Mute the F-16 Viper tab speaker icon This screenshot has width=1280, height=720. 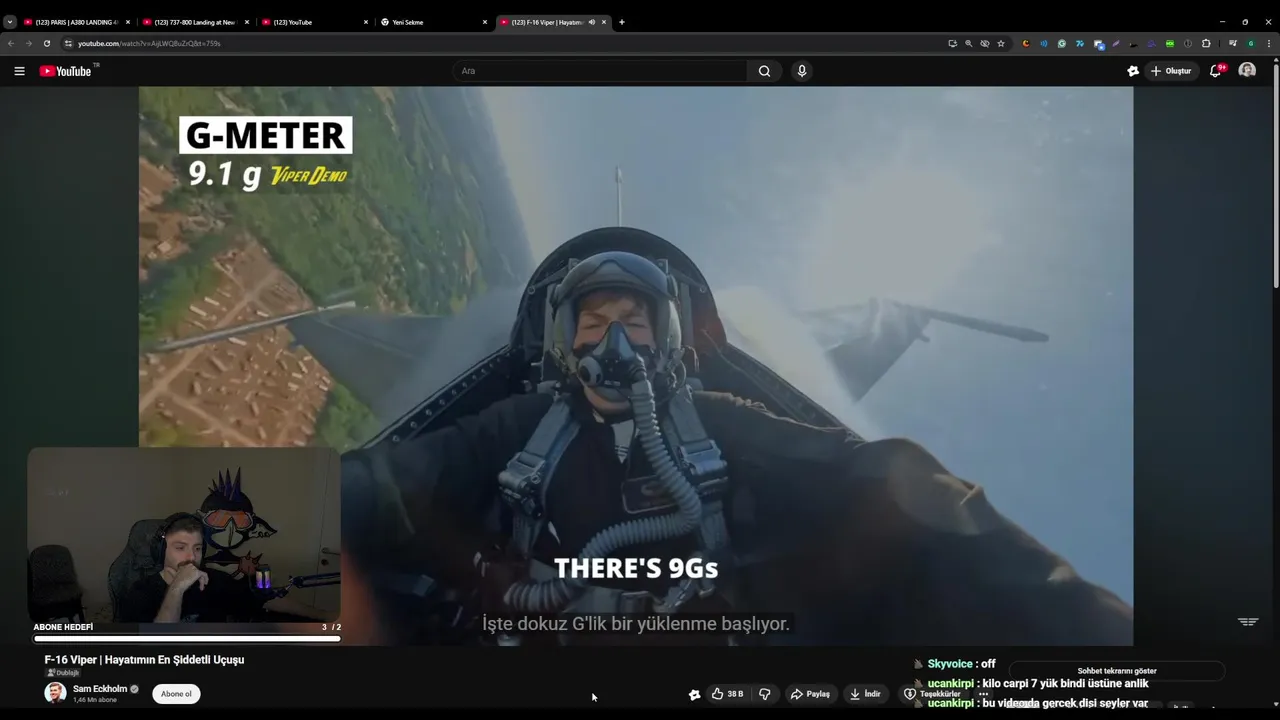coord(592,22)
